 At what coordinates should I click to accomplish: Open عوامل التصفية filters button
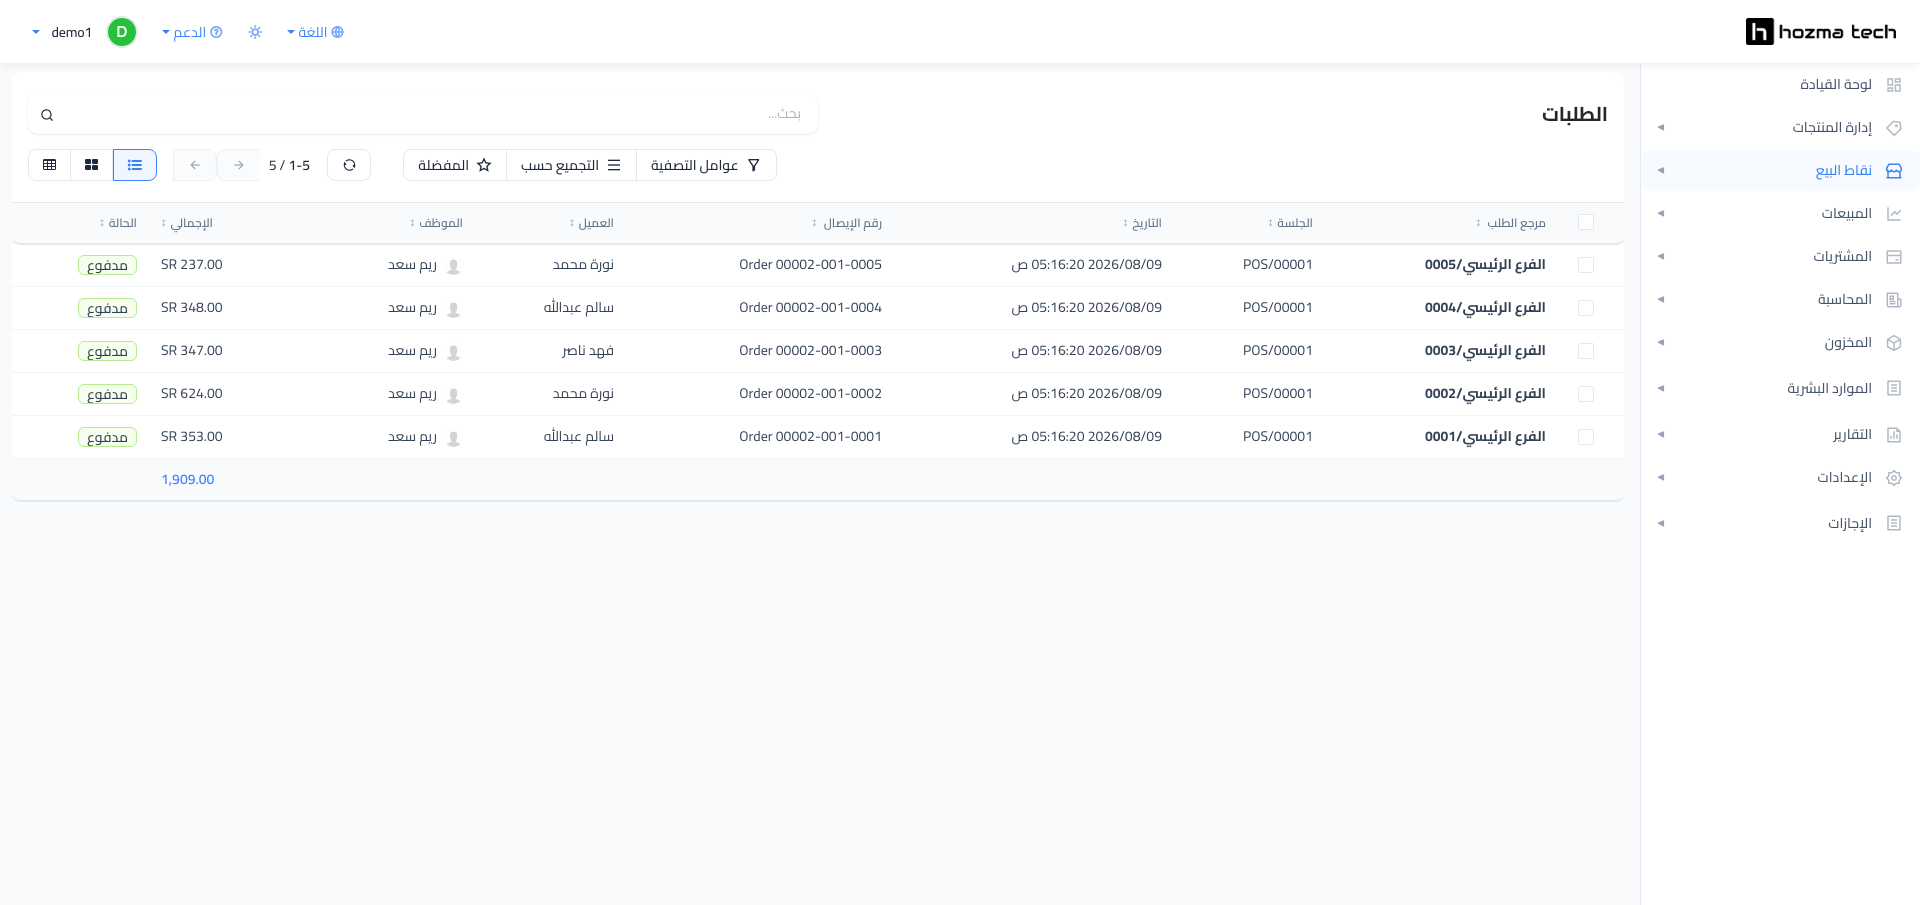click(x=706, y=165)
